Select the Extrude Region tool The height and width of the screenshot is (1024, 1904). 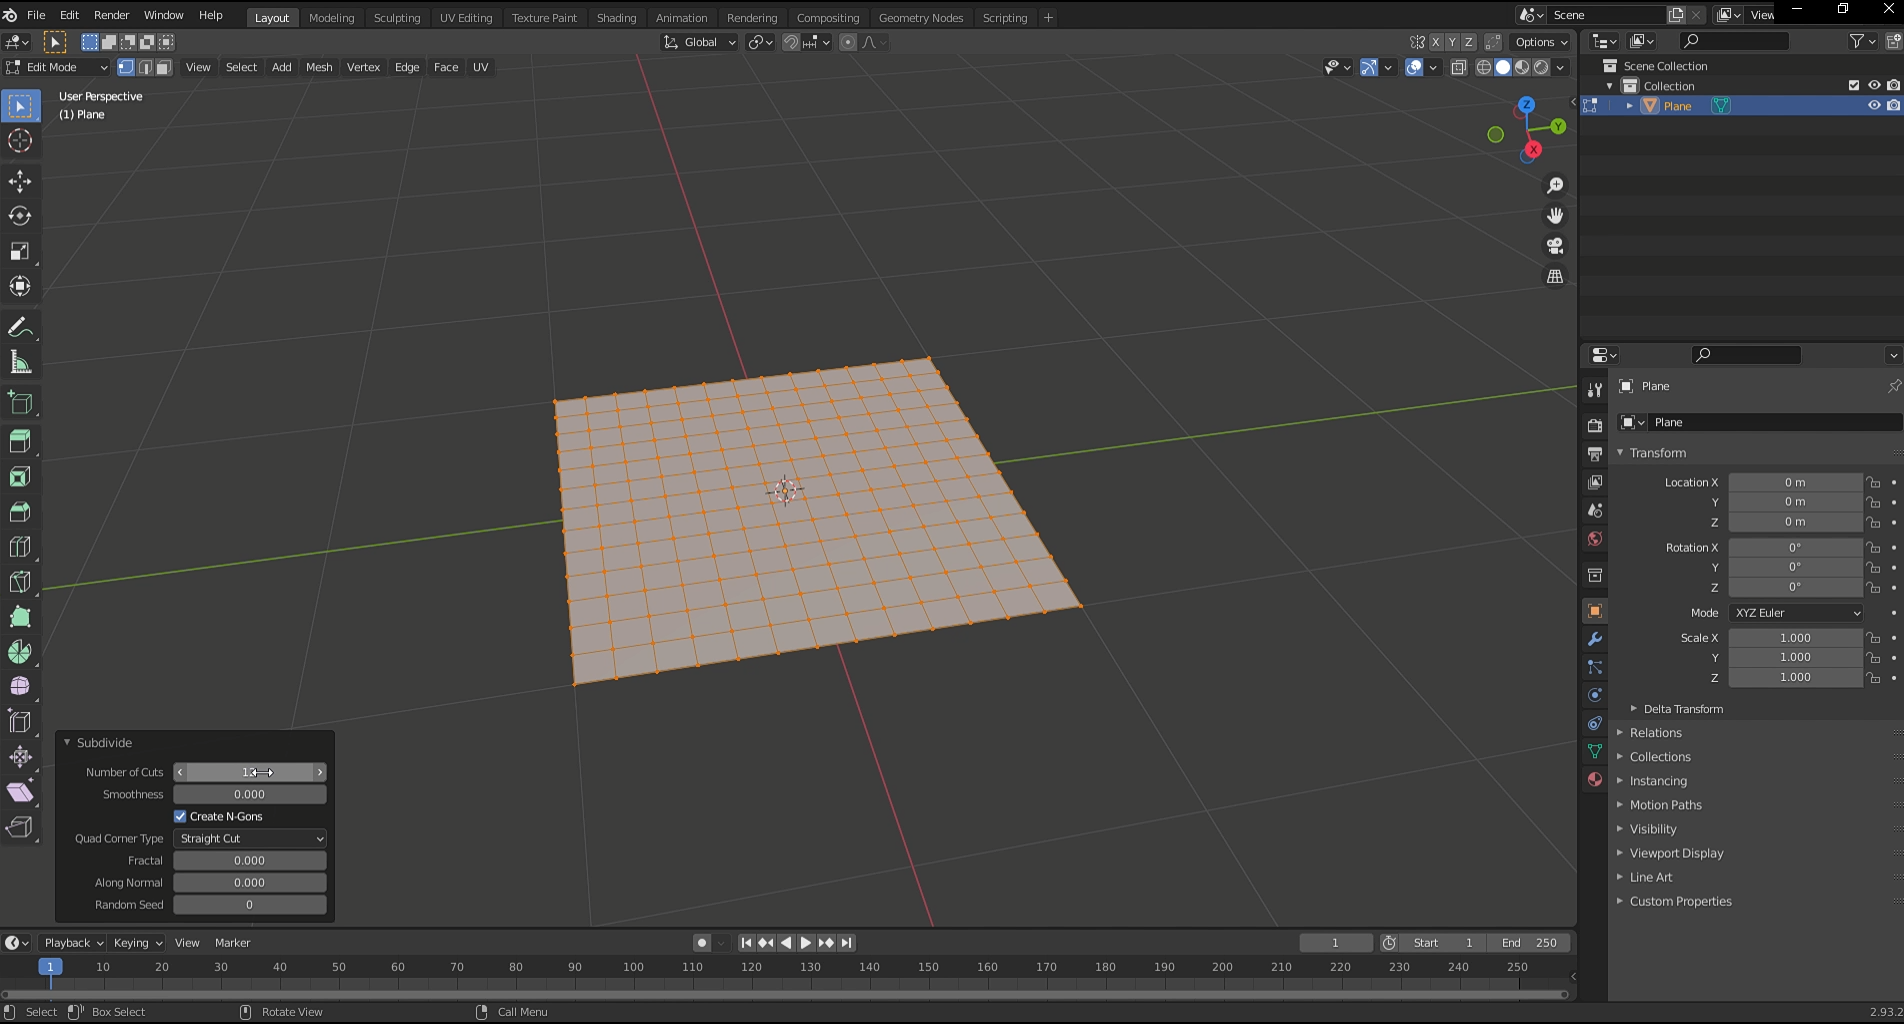pos(20,441)
